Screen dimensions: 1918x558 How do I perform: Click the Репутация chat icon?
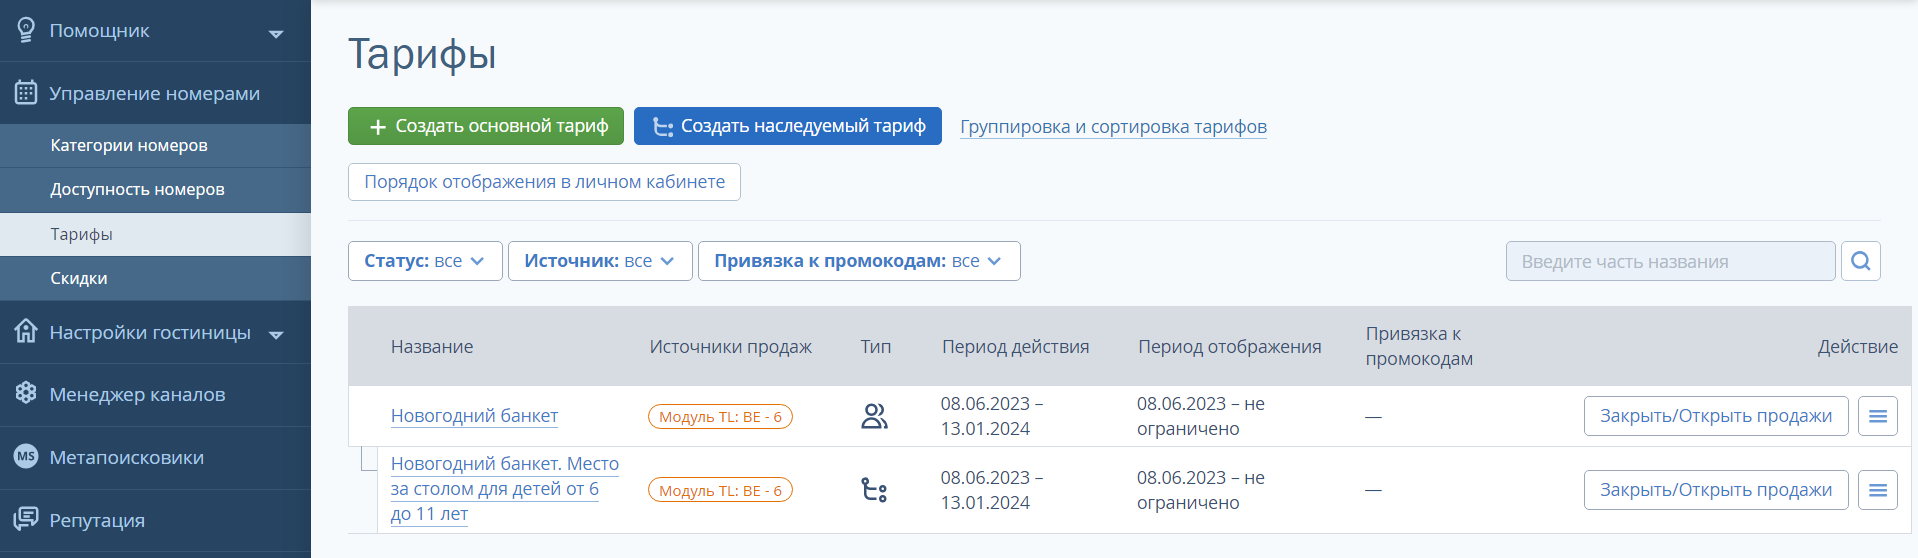click(x=26, y=519)
